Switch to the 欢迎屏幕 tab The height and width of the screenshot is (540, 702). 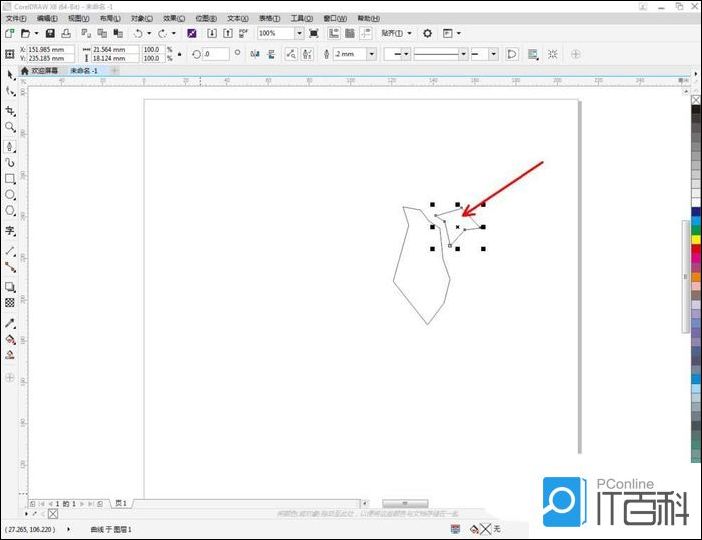click(40, 71)
